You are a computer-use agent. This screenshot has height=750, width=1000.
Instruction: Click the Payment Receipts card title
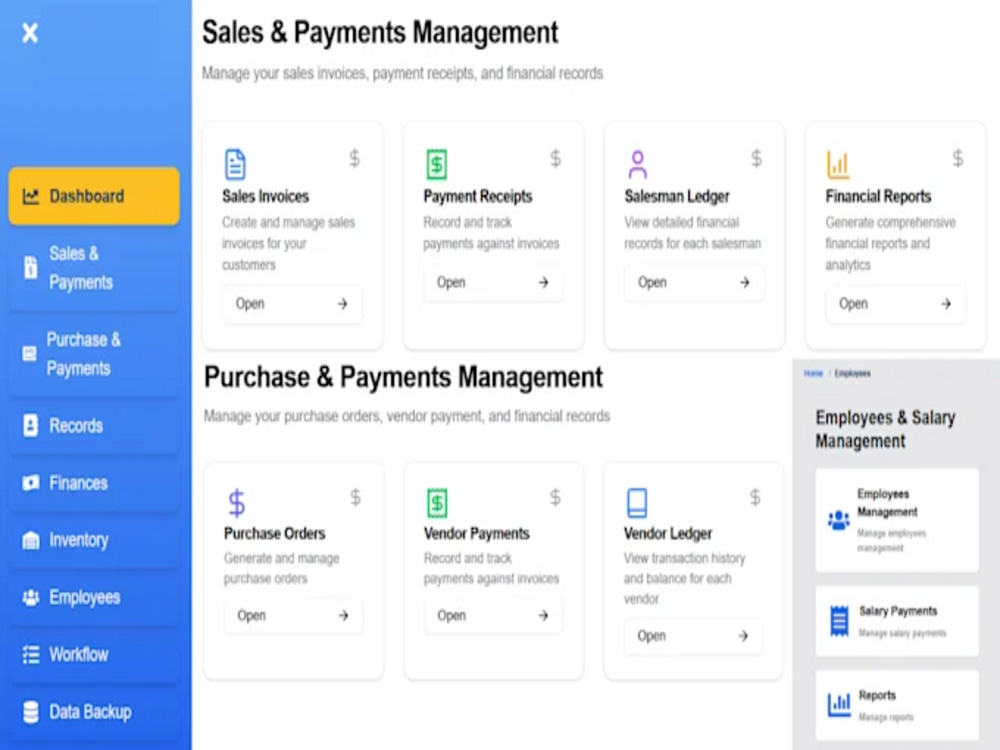478,196
